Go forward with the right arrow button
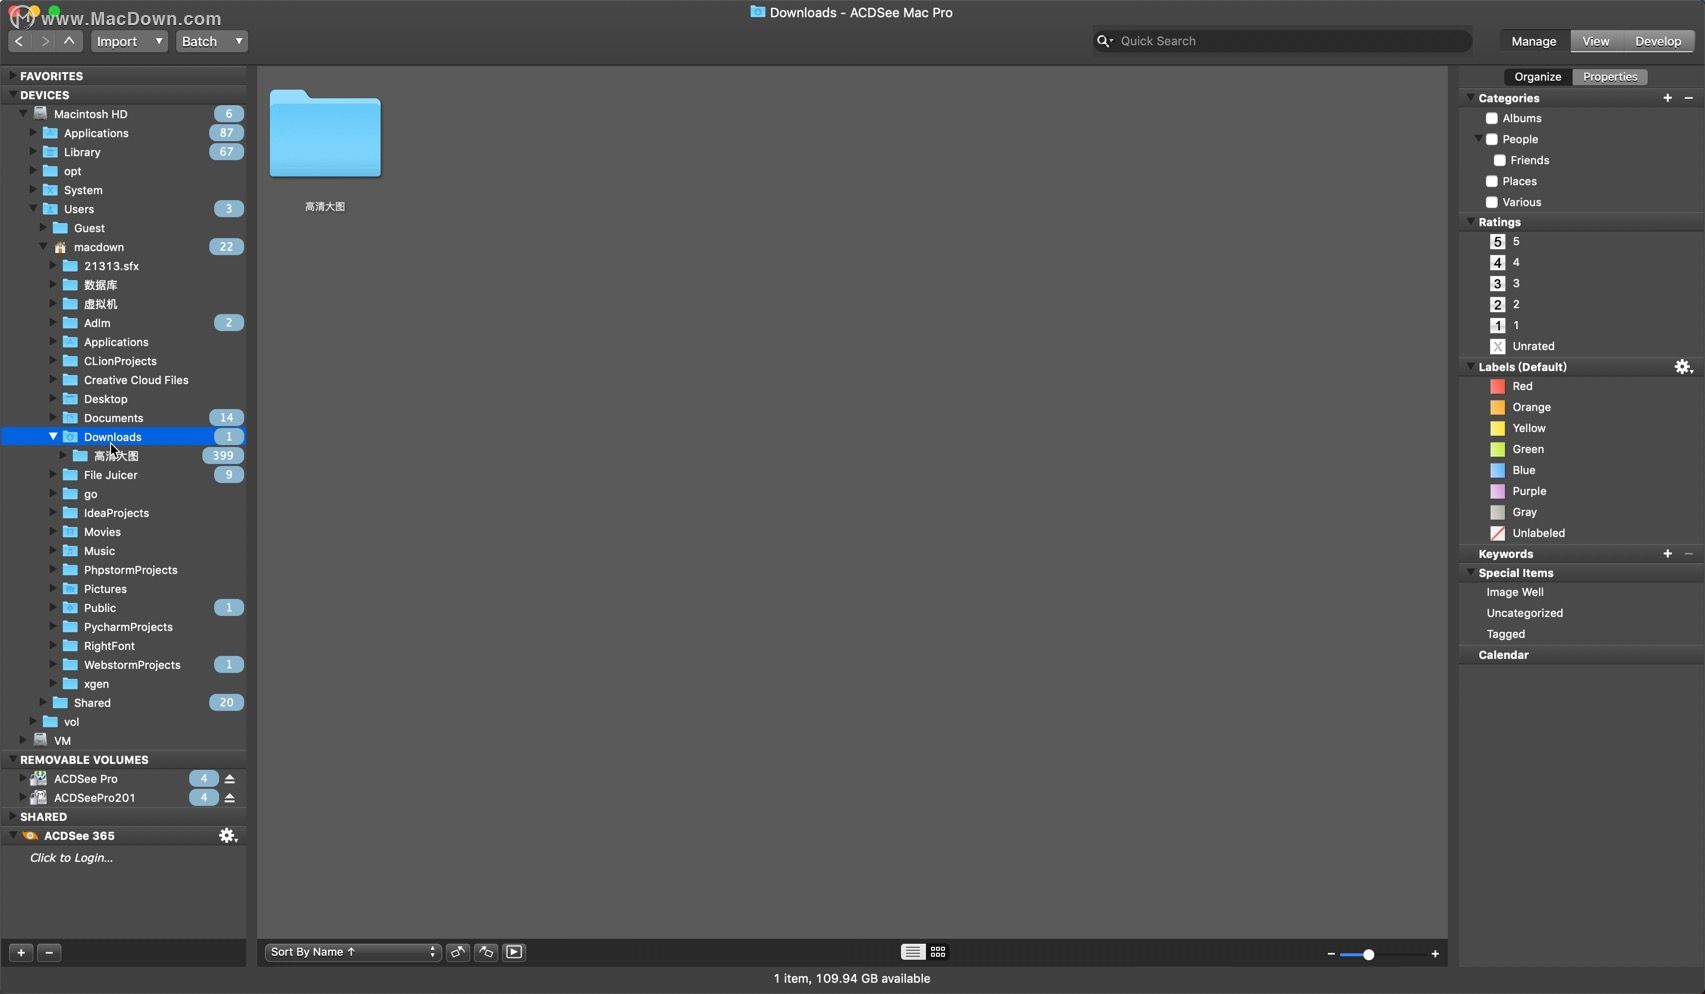1705x994 pixels. point(44,41)
